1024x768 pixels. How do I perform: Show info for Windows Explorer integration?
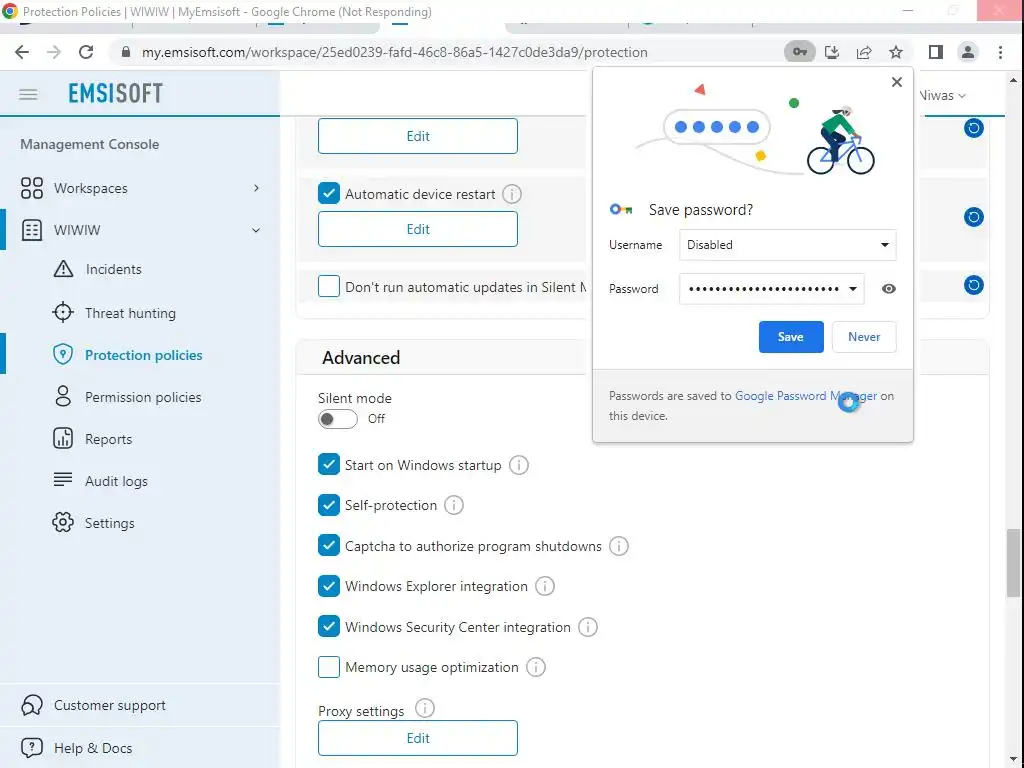click(545, 586)
